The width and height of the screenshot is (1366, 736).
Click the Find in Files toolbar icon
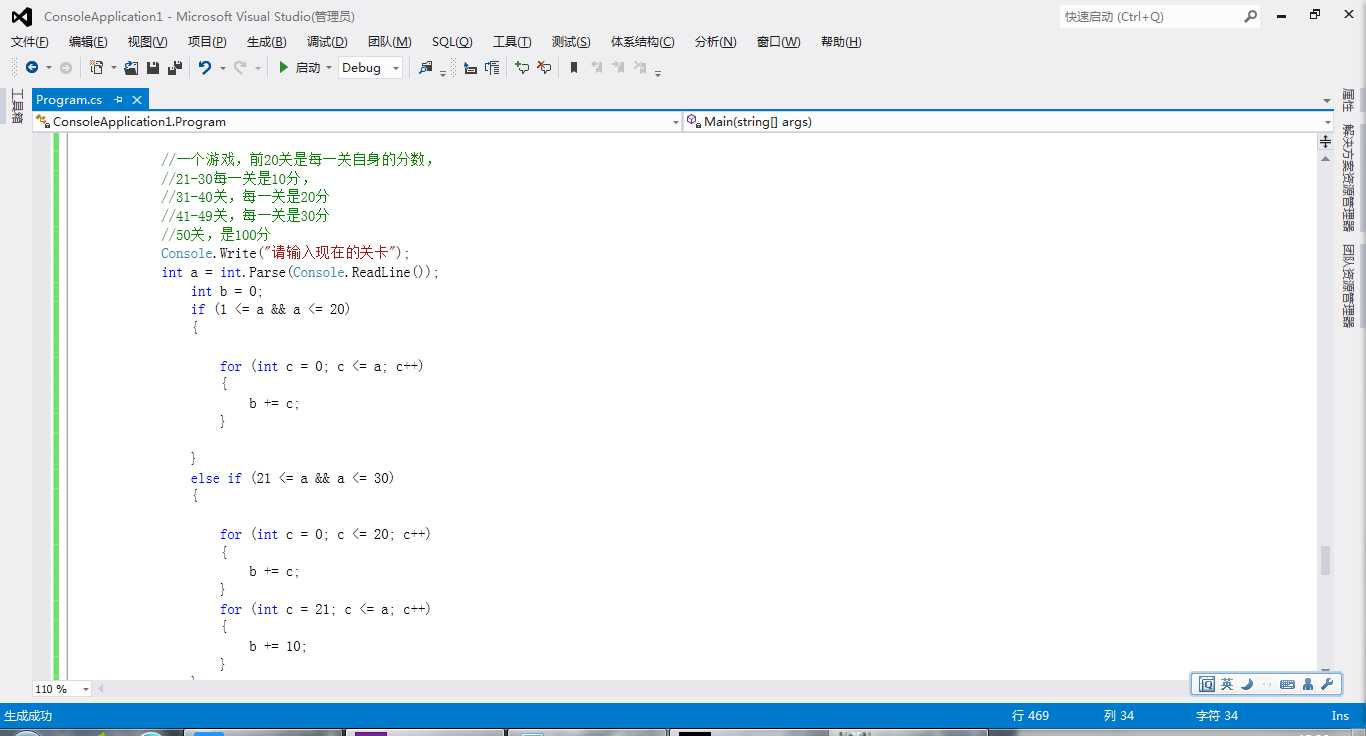(x=426, y=68)
